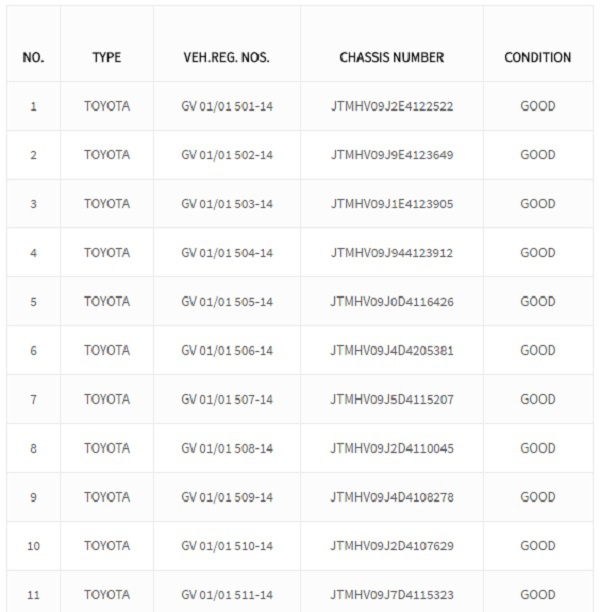
Task: Click the TOYOTA cell in row 6
Action: point(107,350)
